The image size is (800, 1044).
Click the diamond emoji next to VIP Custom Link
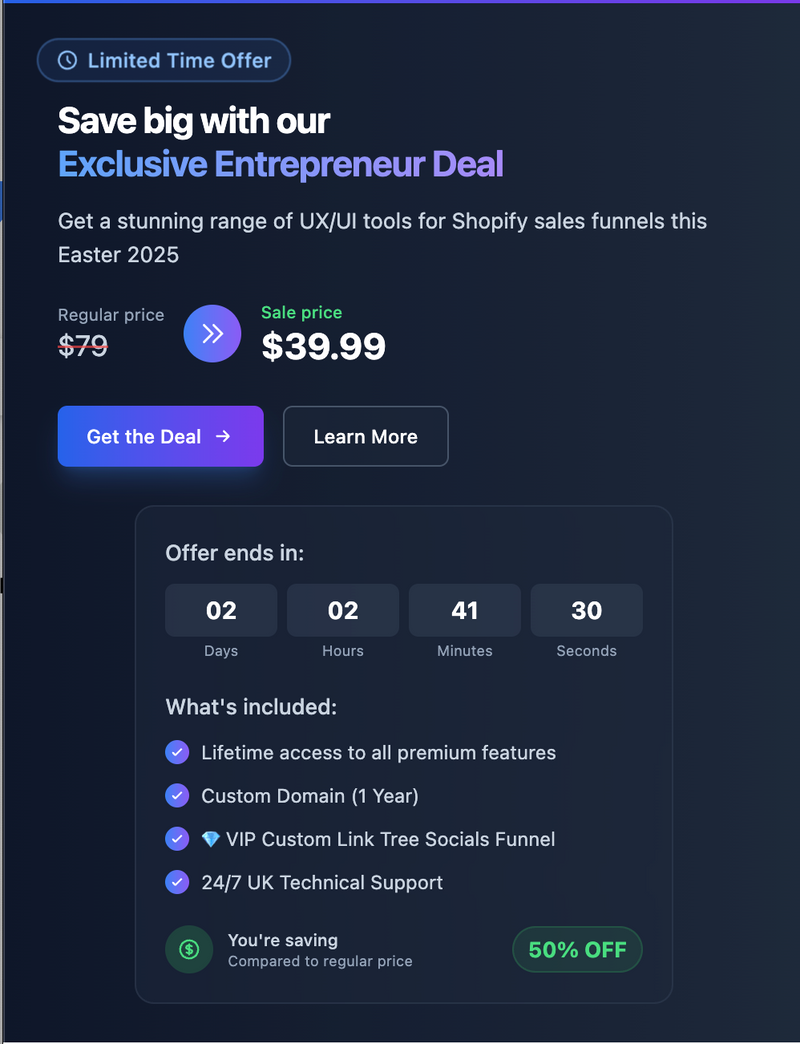(211, 840)
